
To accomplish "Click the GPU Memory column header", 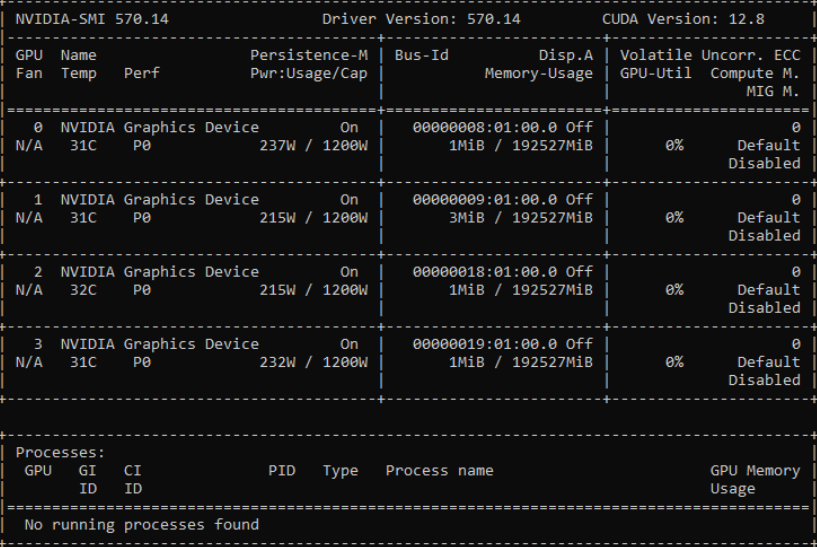I will [x=755, y=470].
